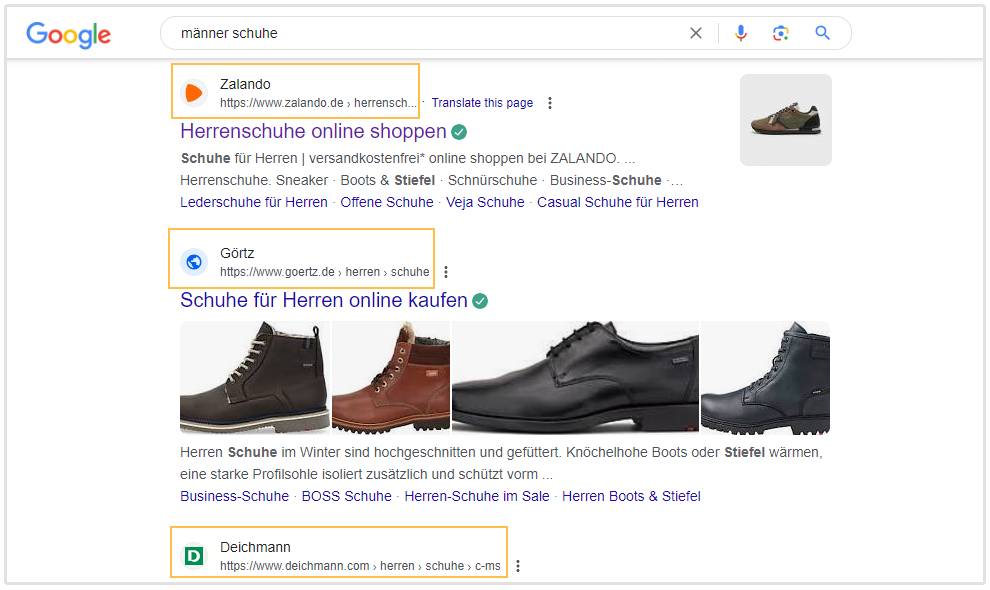The height and width of the screenshot is (590, 990).
Task: Click the Herren Boots & Stiefel sitelink
Action: pos(630,496)
